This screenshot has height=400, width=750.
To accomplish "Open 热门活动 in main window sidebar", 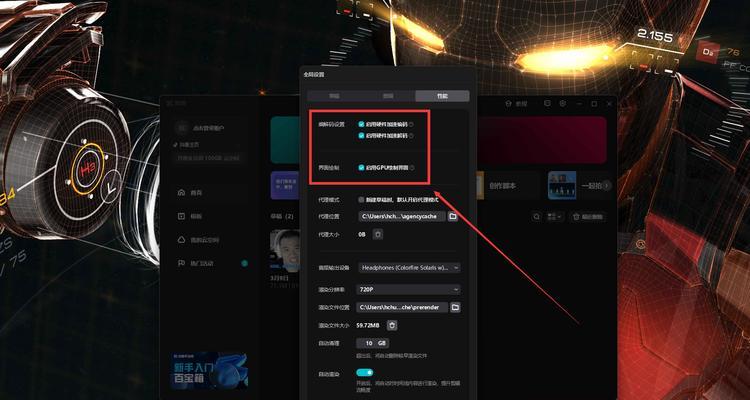I will point(202,263).
